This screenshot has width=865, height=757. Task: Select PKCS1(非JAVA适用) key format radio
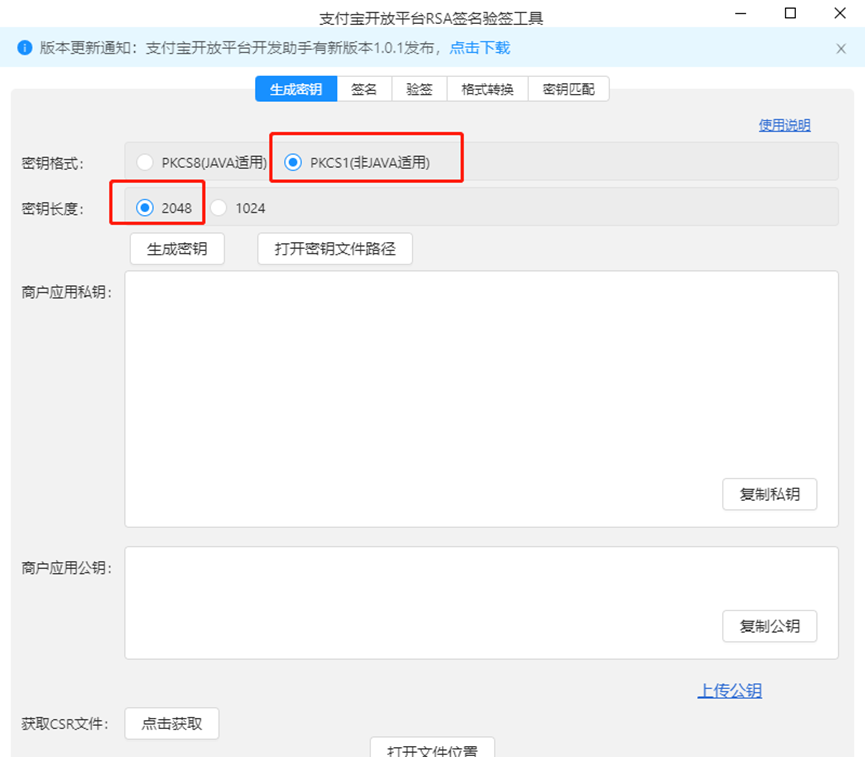tap(293, 162)
